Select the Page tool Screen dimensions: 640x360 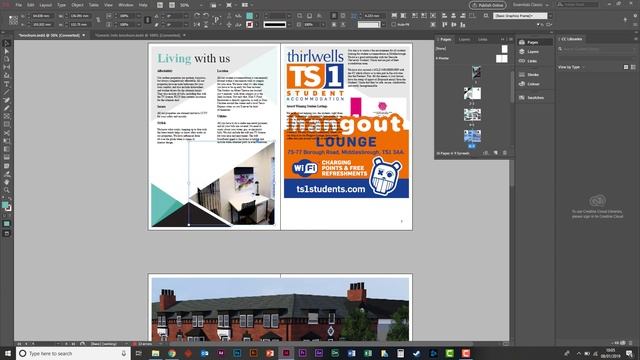click(x=7, y=60)
